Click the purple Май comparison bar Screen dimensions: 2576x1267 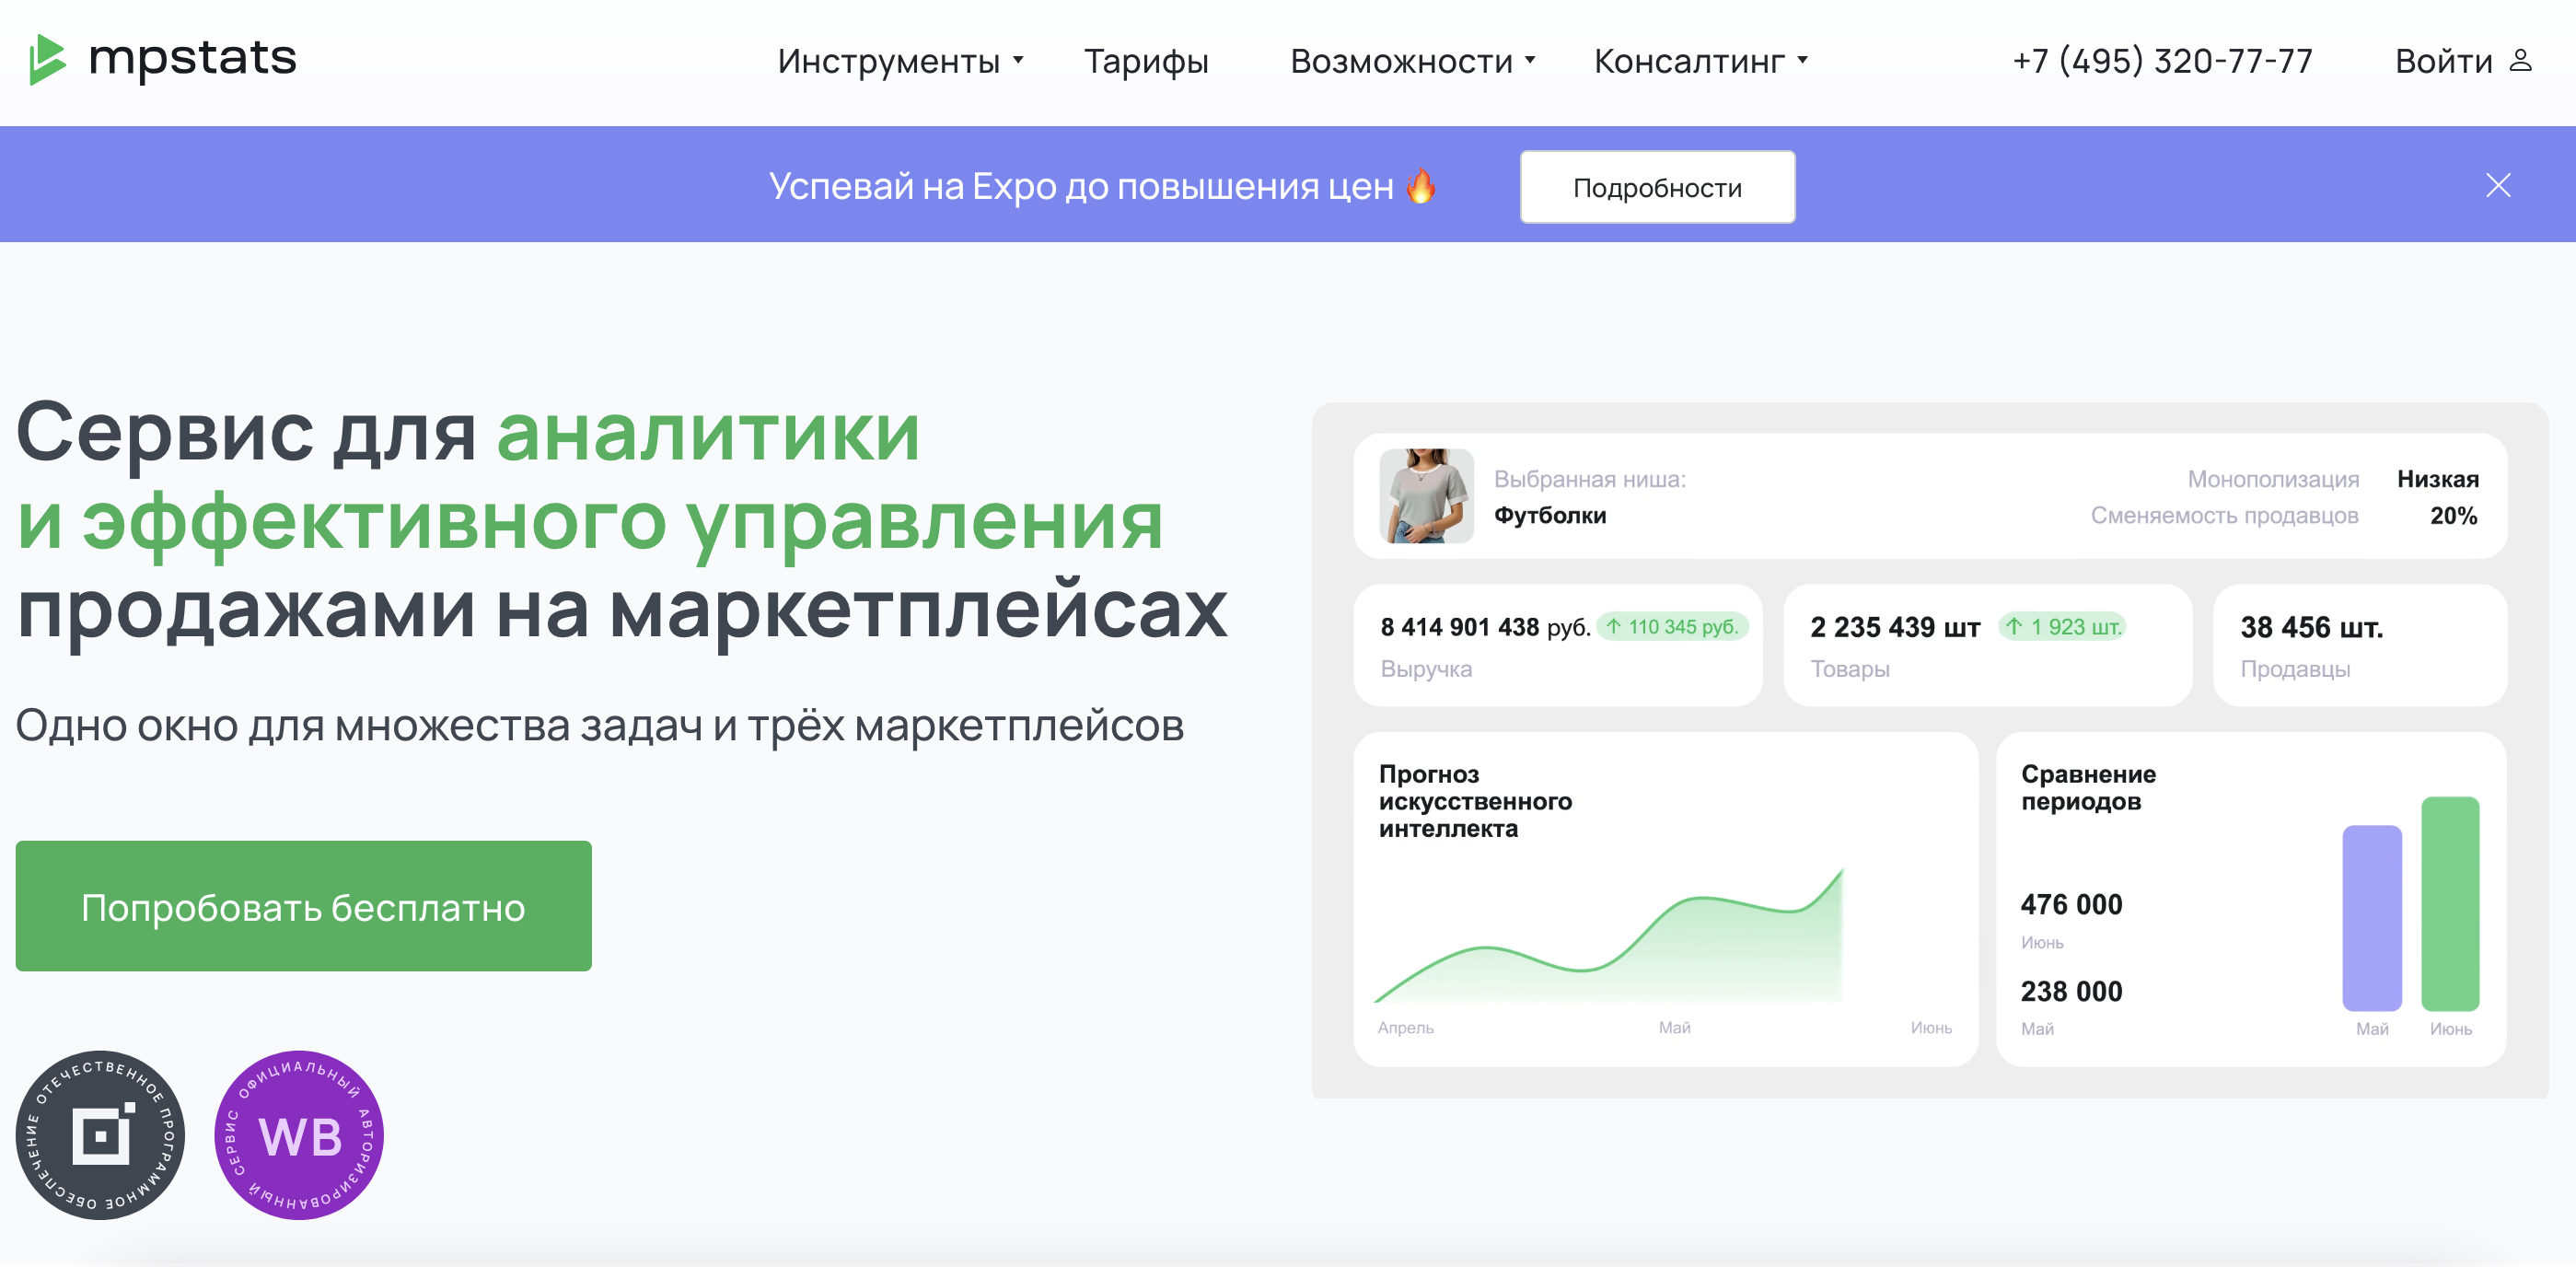(x=2371, y=918)
